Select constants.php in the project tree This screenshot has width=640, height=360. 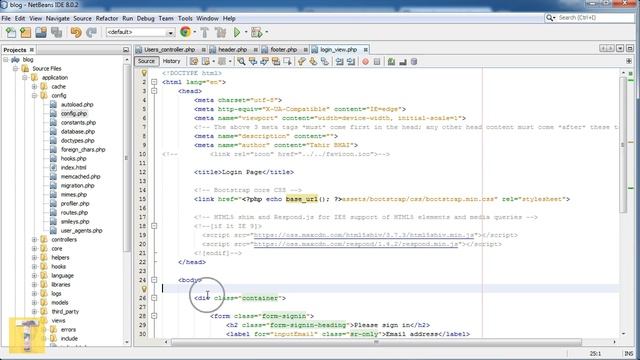[x=78, y=122]
